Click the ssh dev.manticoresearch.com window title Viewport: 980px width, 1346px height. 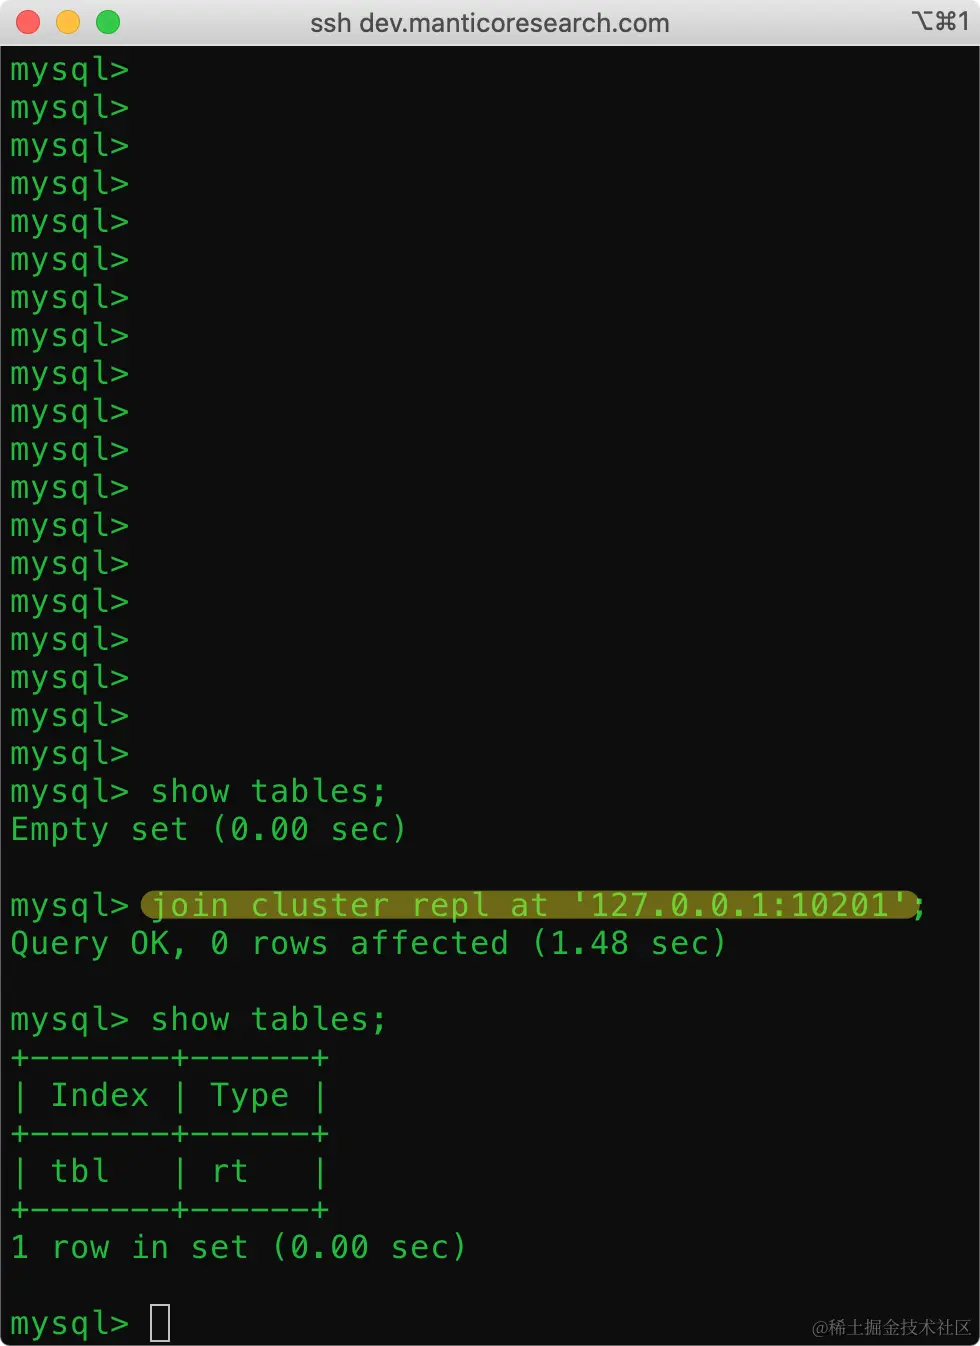489,23
